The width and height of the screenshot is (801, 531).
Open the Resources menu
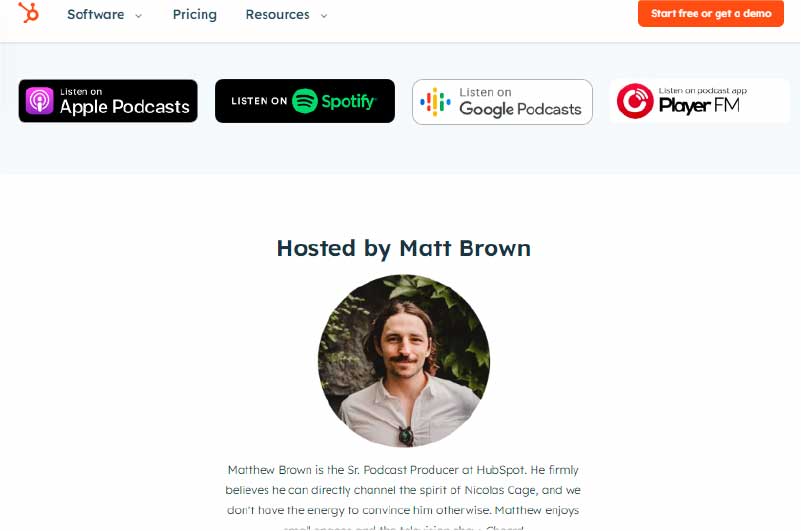277,14
